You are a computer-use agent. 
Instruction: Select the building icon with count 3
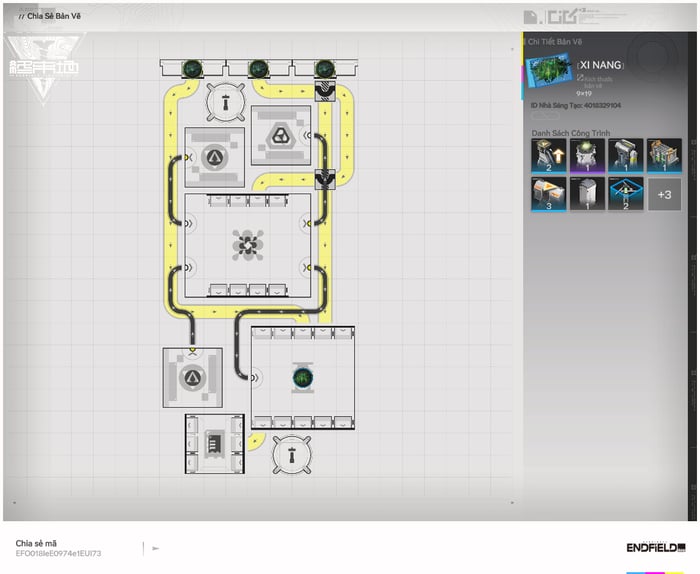pyautogui.click(x=547, y=194)
